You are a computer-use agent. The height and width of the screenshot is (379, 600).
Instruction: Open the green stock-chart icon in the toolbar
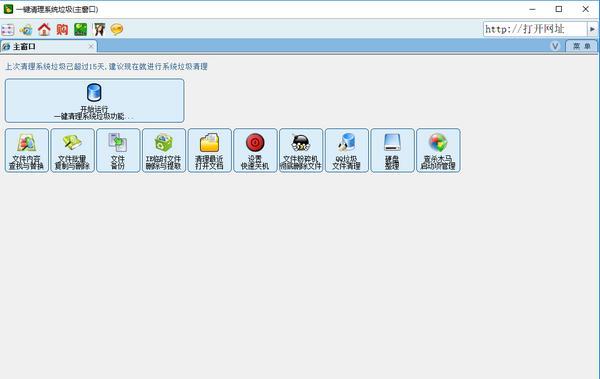tap(80, 29)
